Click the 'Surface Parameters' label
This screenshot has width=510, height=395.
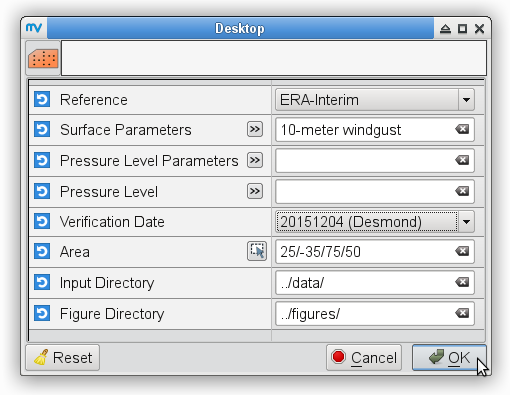126,130
